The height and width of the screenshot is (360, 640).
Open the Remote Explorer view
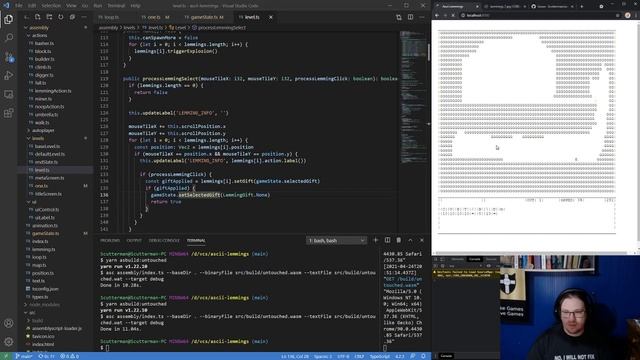coord(9,94)
